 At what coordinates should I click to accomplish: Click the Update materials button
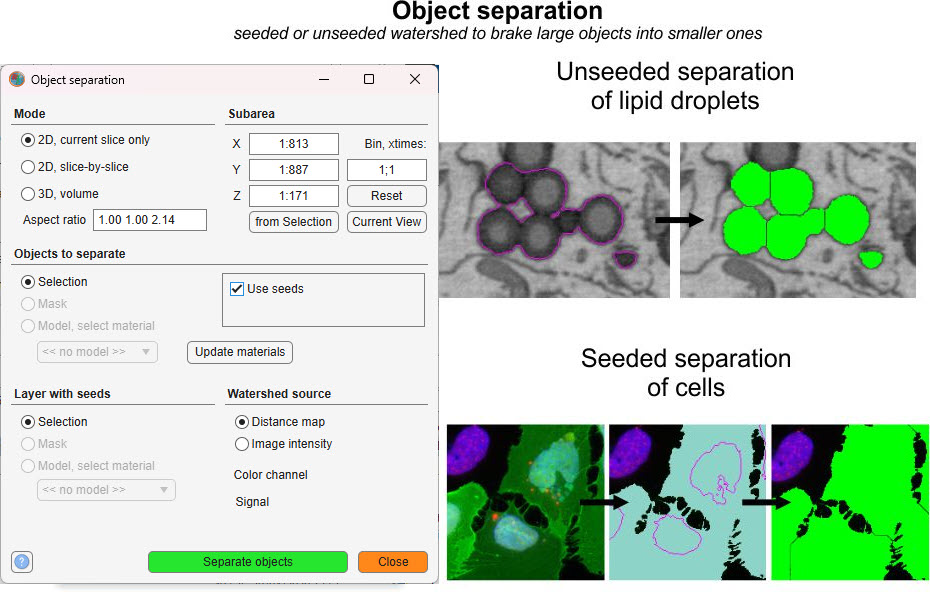pyautogui.click(x=240, y=352)
